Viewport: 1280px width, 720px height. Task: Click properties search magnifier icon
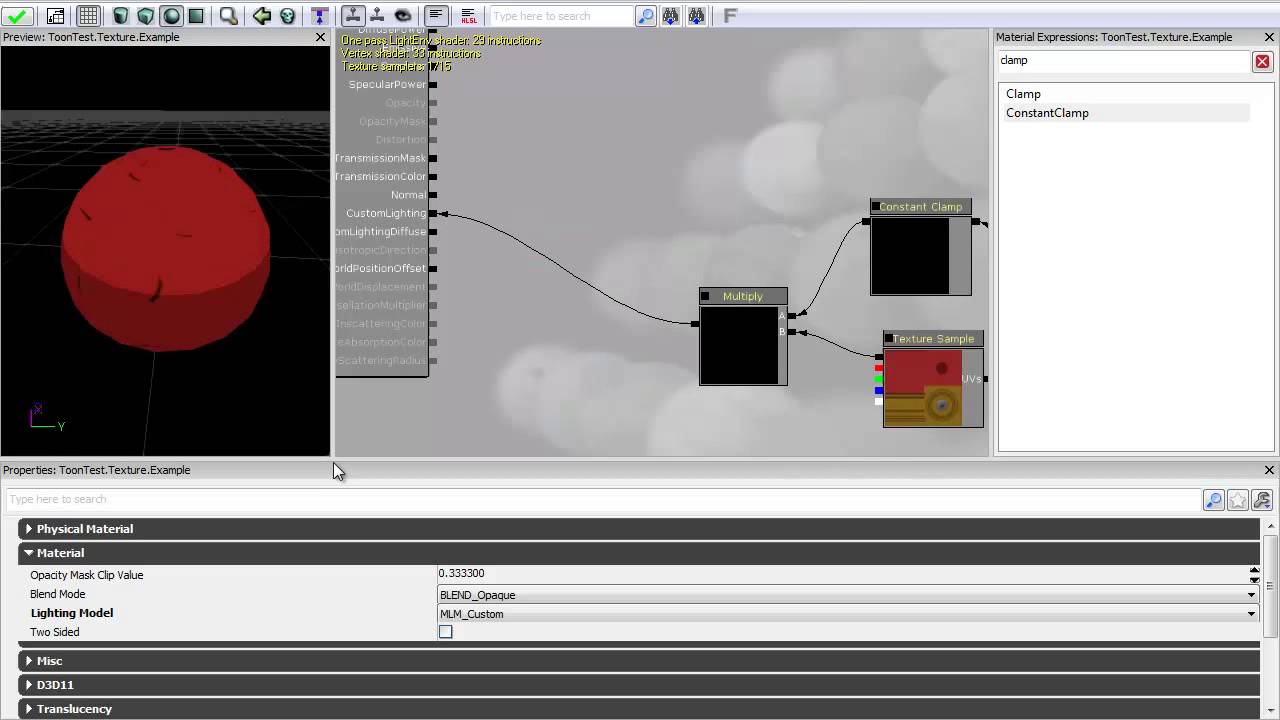[1213, 499]
